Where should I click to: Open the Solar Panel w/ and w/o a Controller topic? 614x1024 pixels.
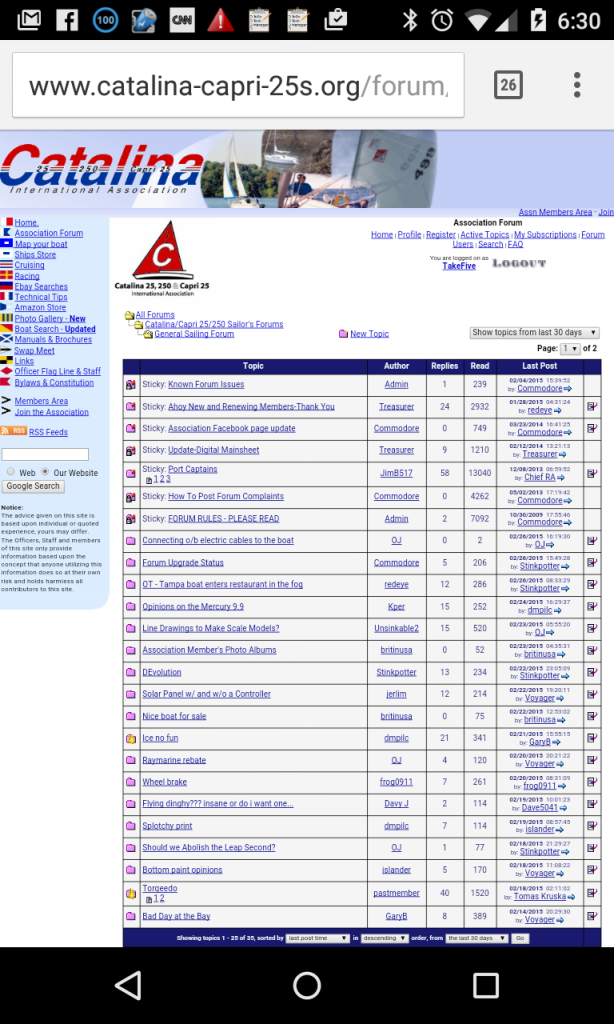(x=206, y=694)
